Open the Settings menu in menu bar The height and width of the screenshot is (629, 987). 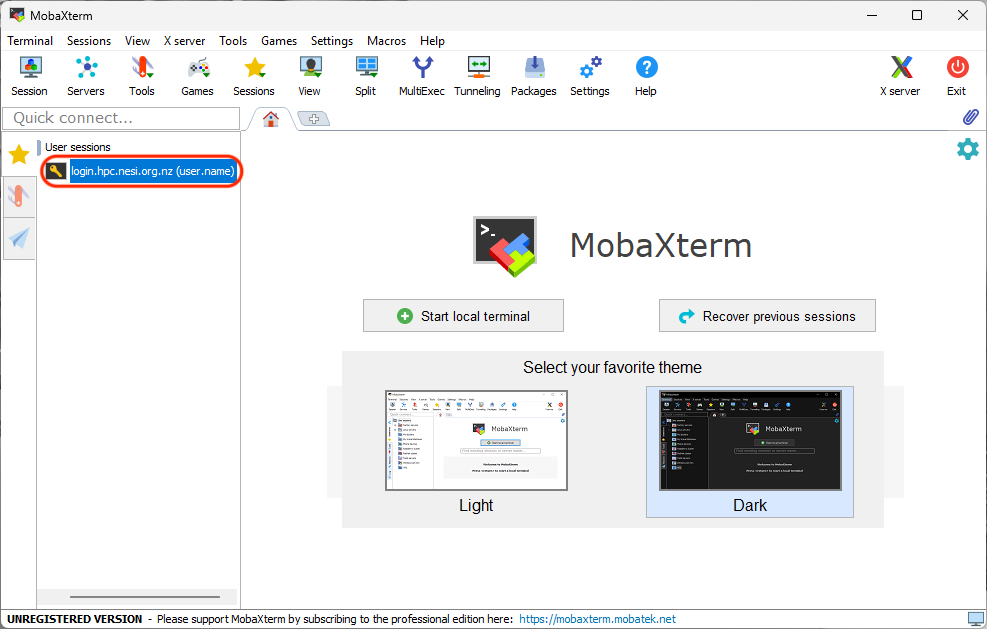point(332,41)
